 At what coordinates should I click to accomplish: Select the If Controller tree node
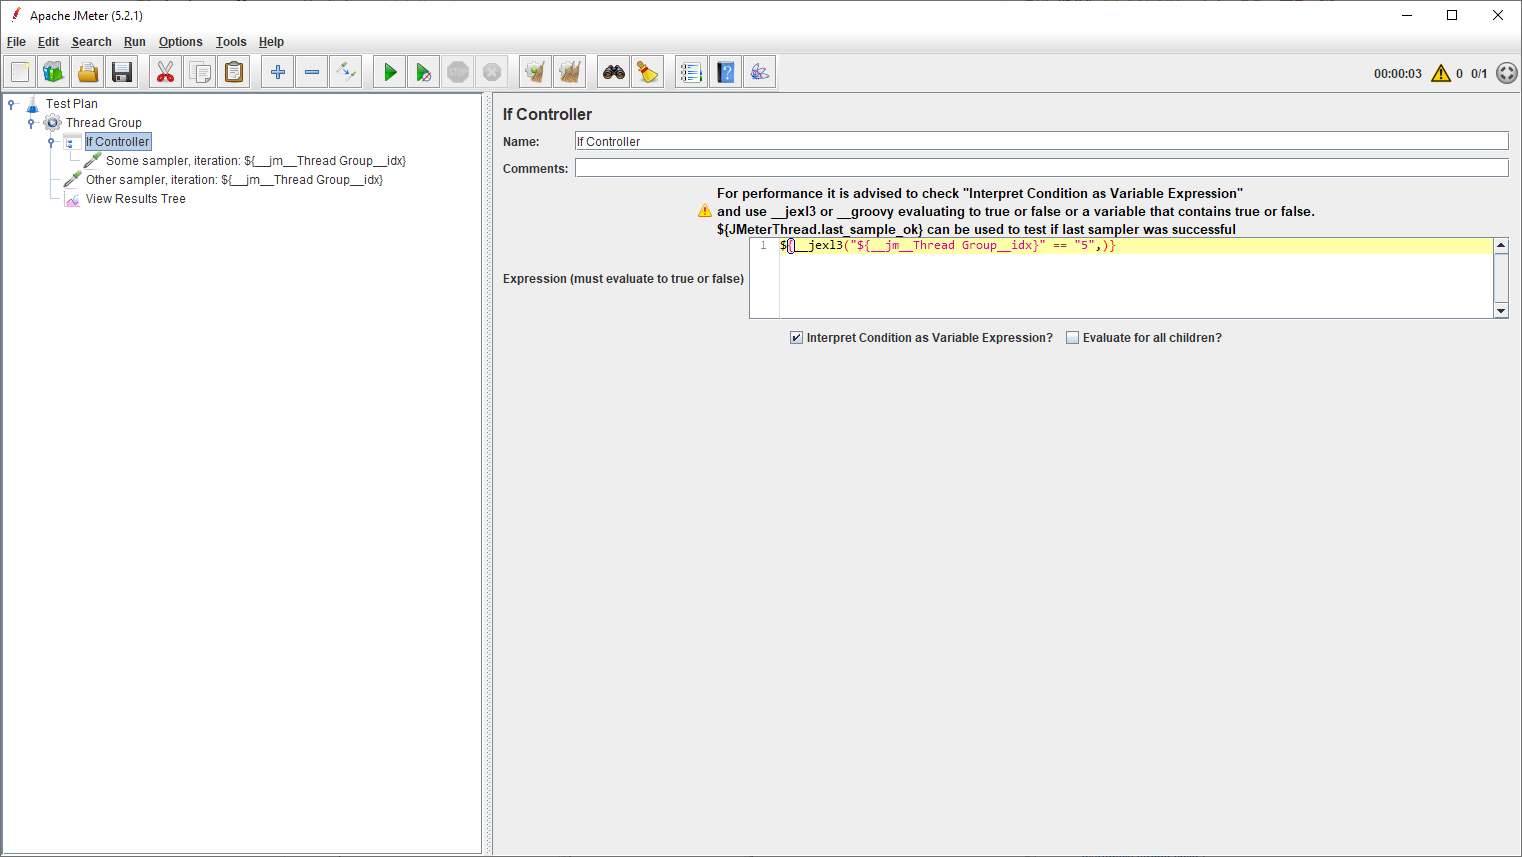118,142
